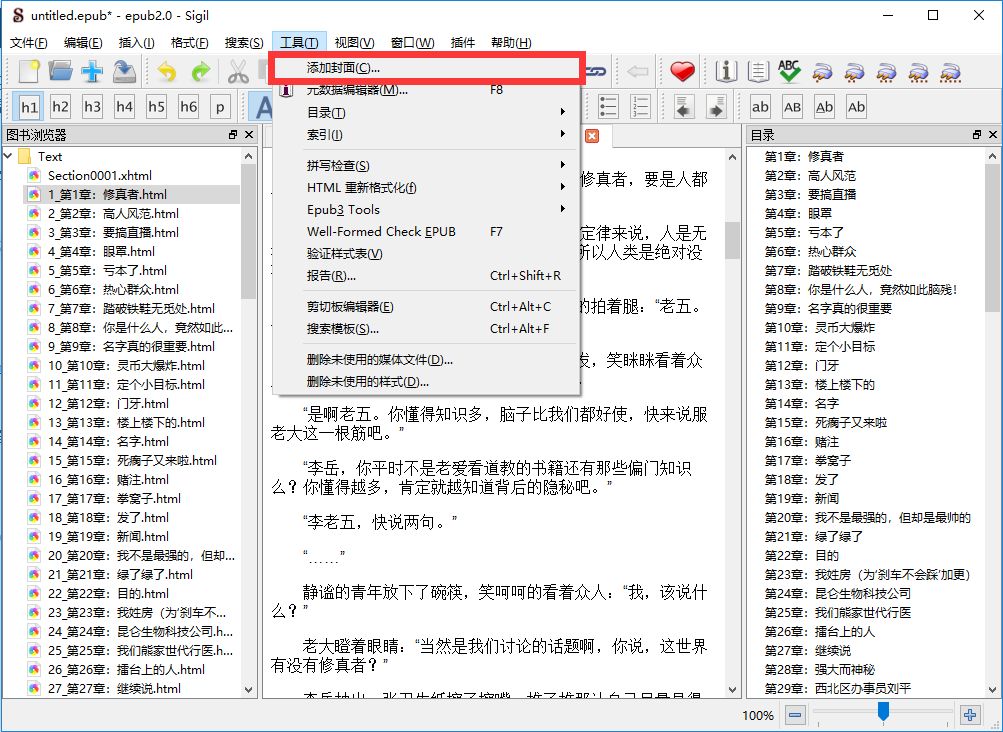The image size is (1003, 732).
Task: Choose 删除未使用的样式(D)... entry
Action: pyautogui.click(x=425, y=382)
